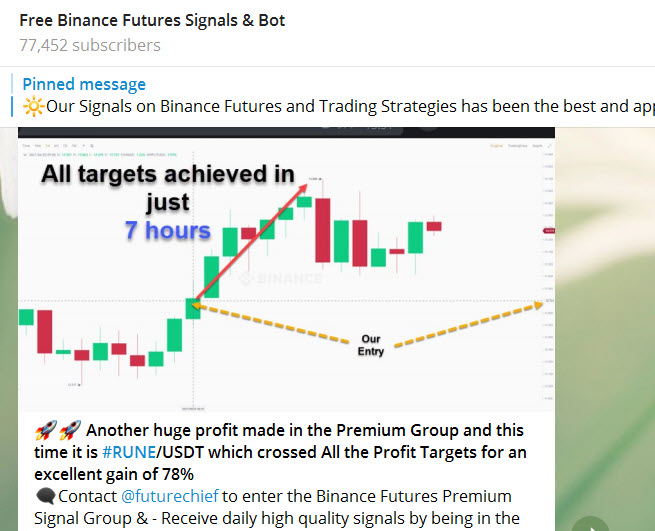Click the 'Our Entry' label on the chart
This screenshot has width=655, height=531.
[x=370, y=345]
